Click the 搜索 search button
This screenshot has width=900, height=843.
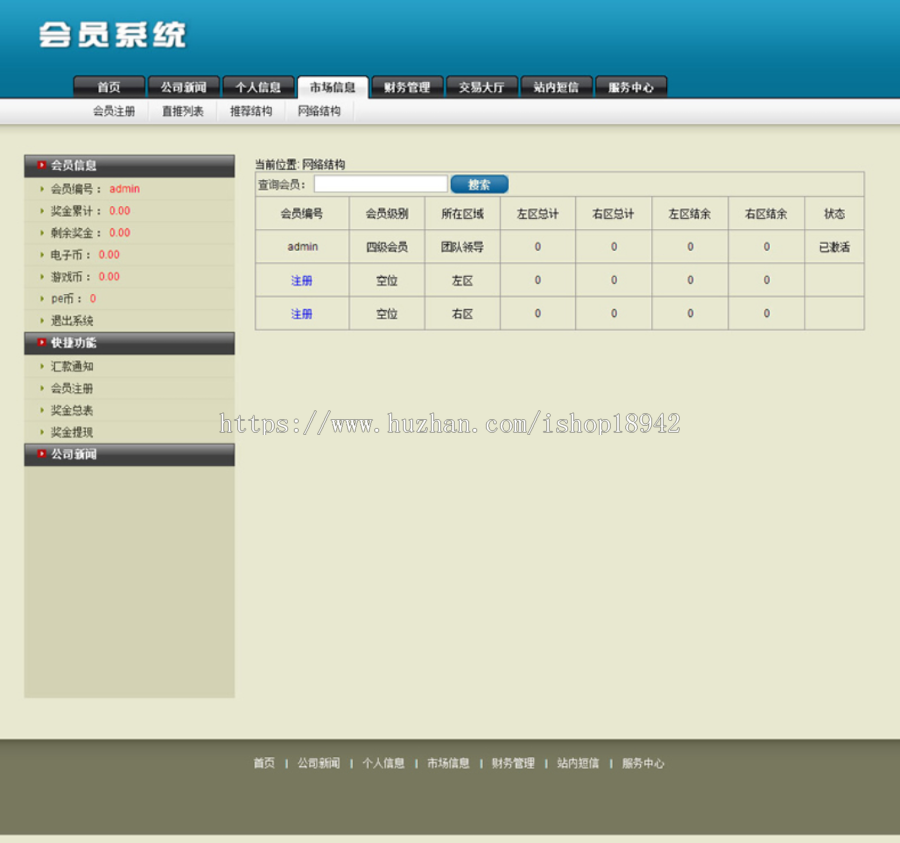(x=479, y=184)
